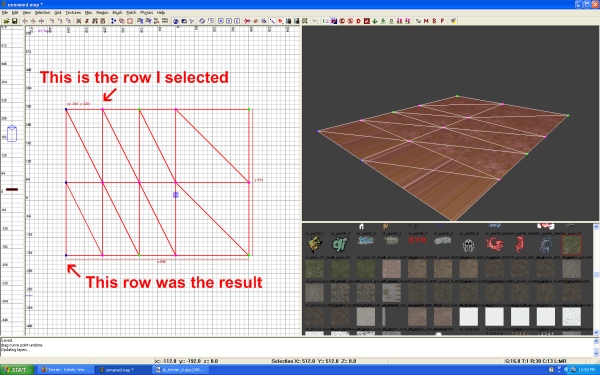Click the texture browser vertical scrollbar handle
The width and height of the screenshot is (600, 375).
[x=596, y=275]
